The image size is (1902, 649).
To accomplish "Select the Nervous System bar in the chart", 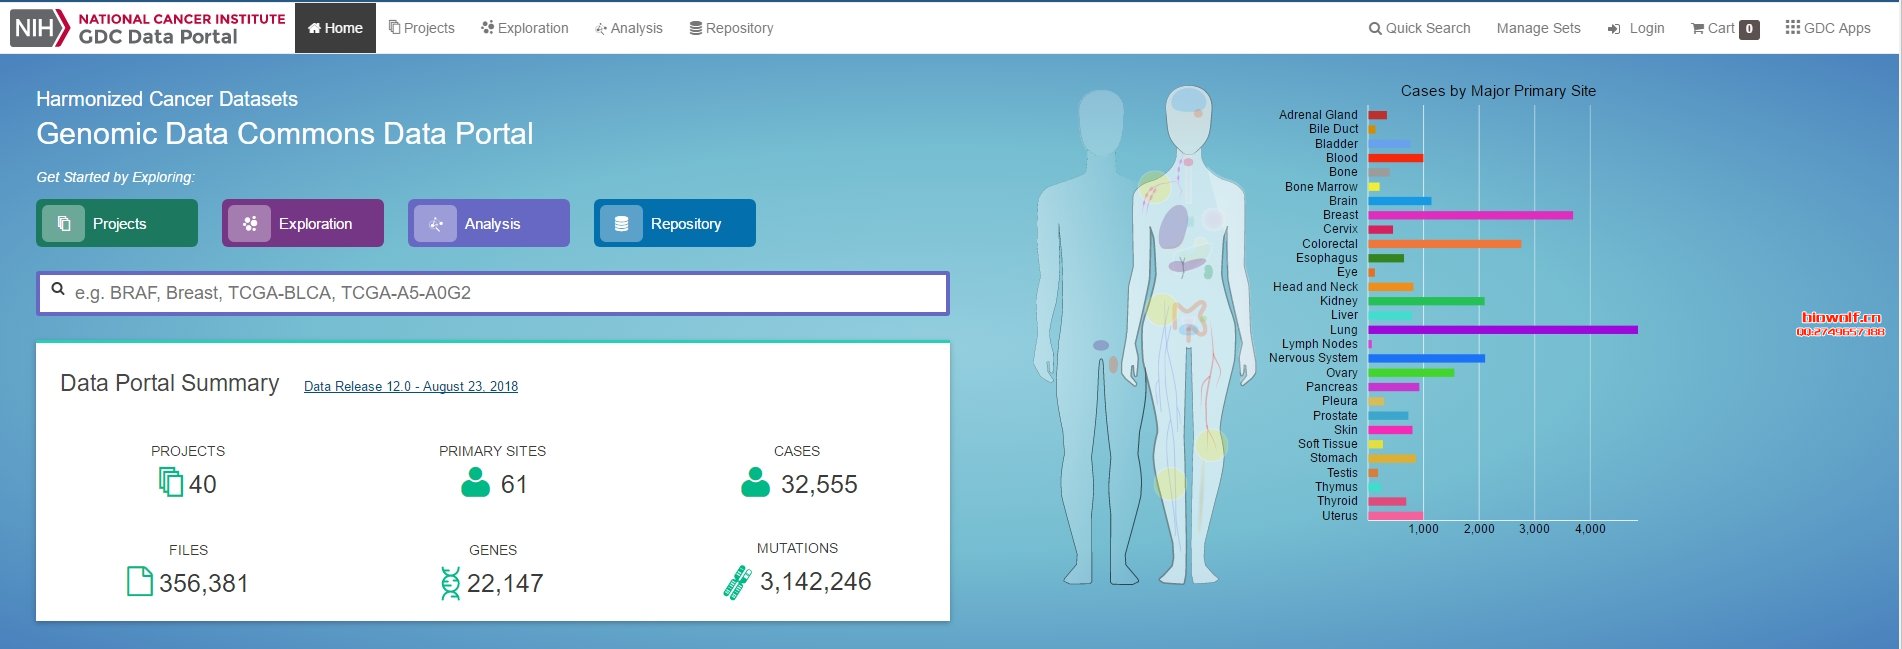I will pos(1426,358).
